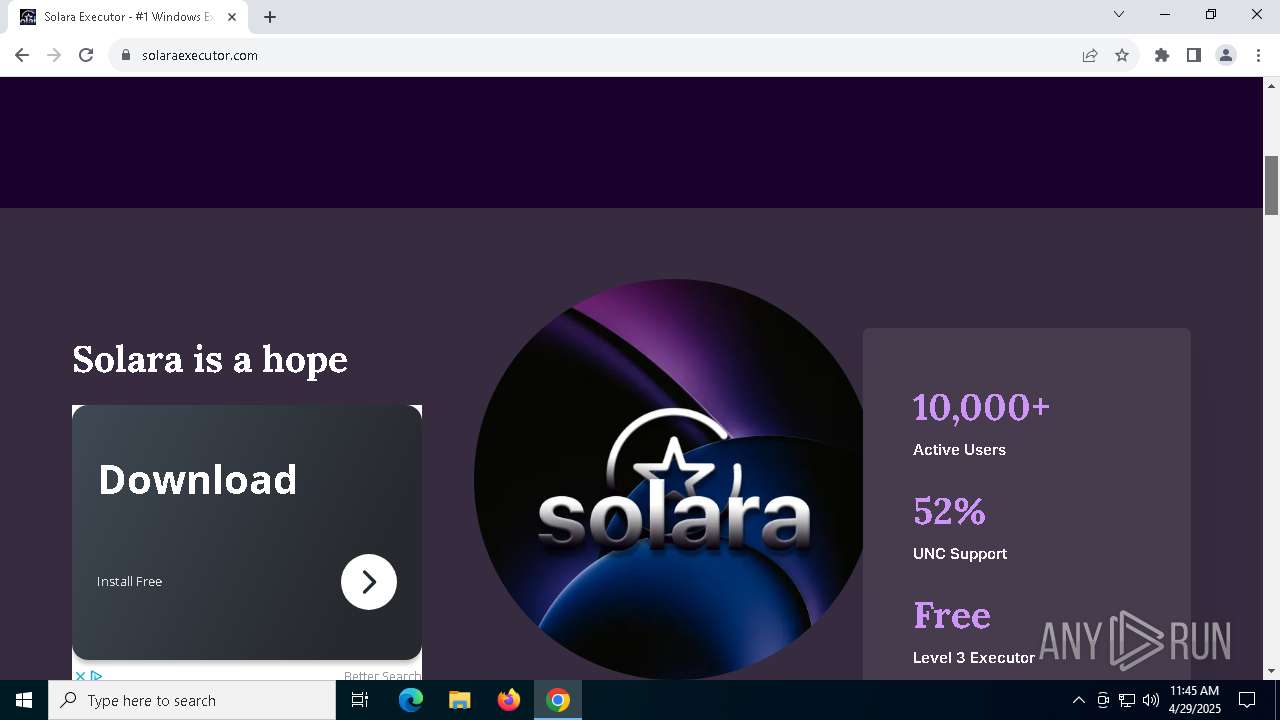Toggle Chrome side panel
The height and width of the screenshot is (720, 1280).
[x=1194, y=55]
